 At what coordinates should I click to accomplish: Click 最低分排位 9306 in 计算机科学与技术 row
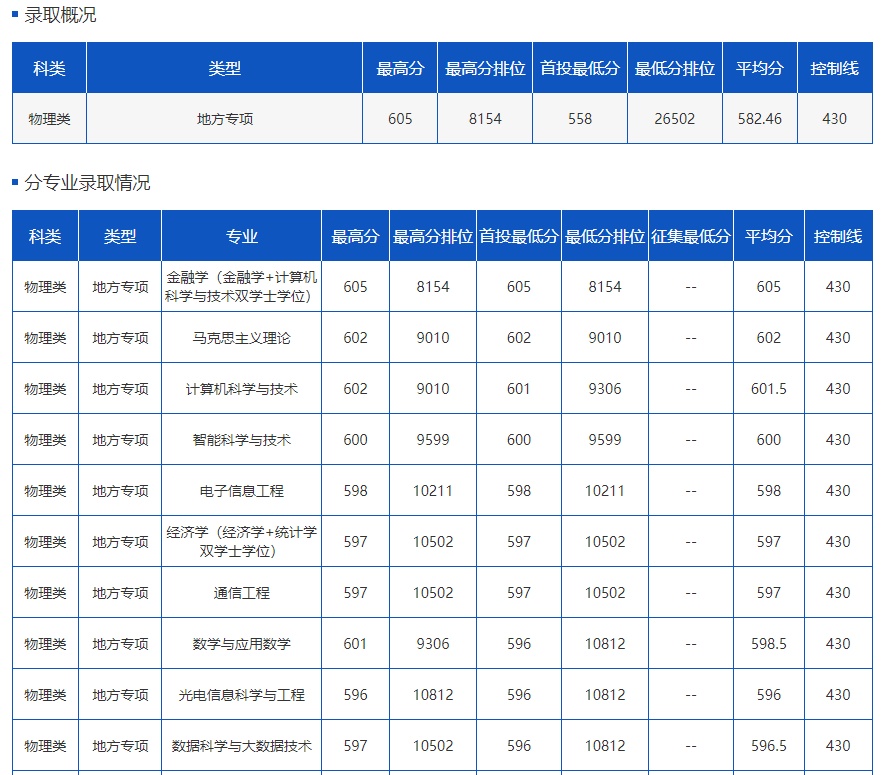click(605, 389)
